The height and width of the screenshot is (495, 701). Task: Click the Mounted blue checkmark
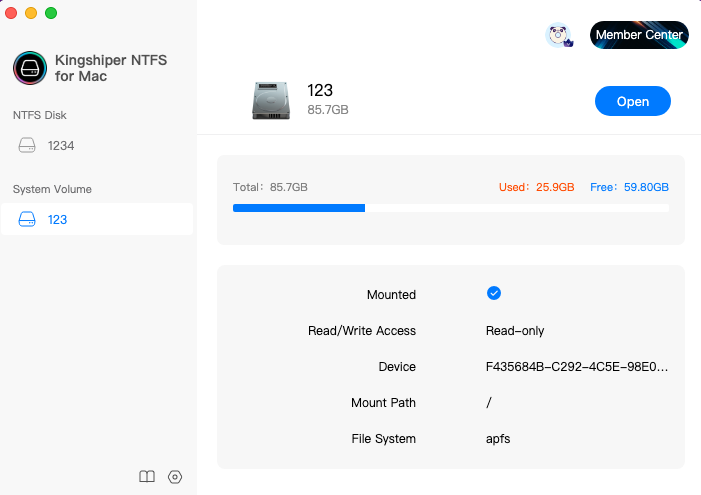click(494, 293)
